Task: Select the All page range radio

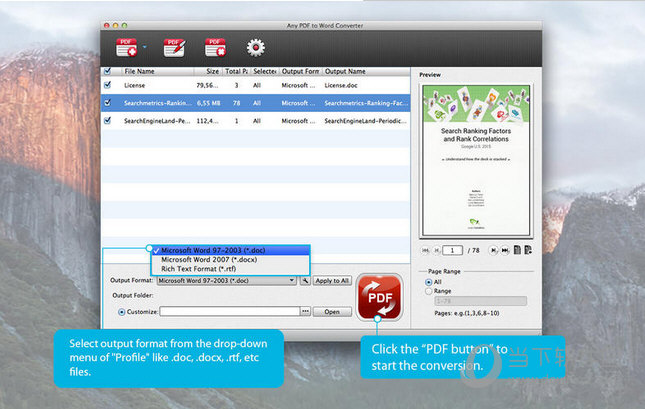Action: point(429,282)
